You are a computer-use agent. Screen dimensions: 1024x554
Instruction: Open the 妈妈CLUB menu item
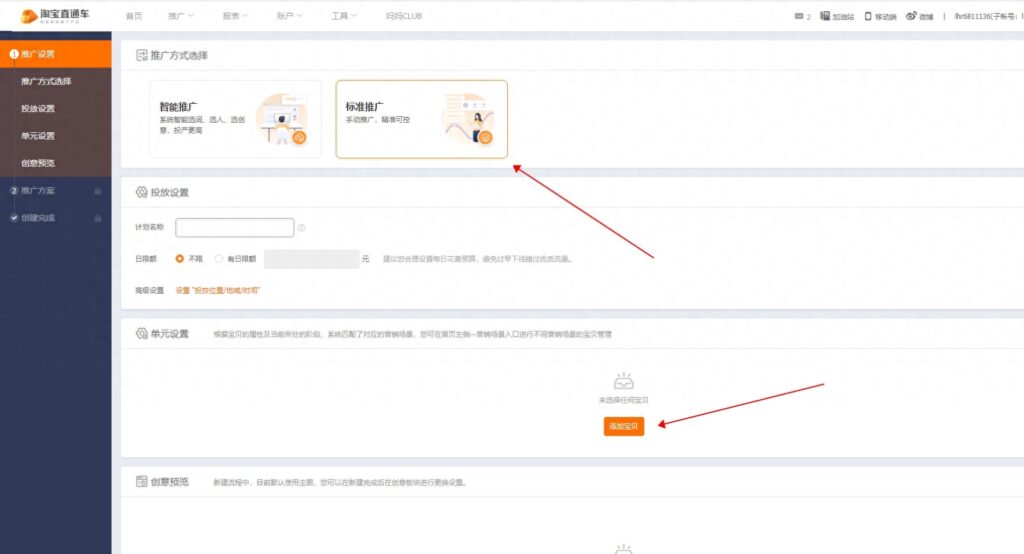point(404,16)
